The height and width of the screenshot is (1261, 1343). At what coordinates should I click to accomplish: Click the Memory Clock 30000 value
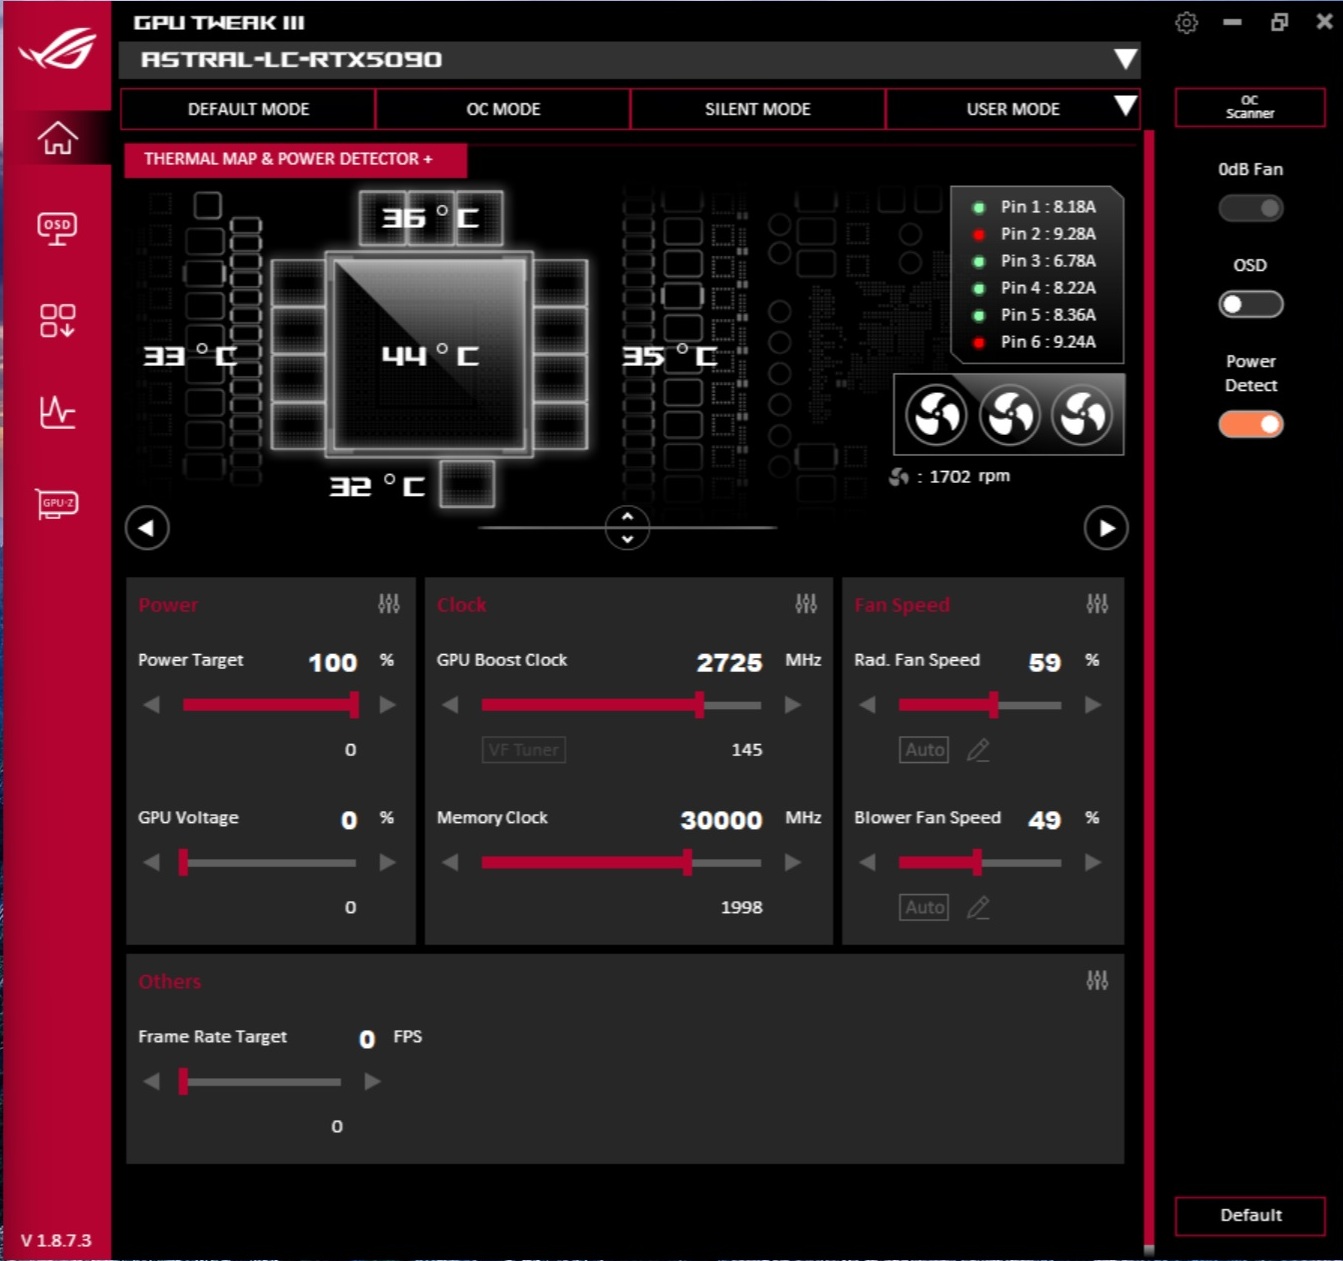point(721,821)
